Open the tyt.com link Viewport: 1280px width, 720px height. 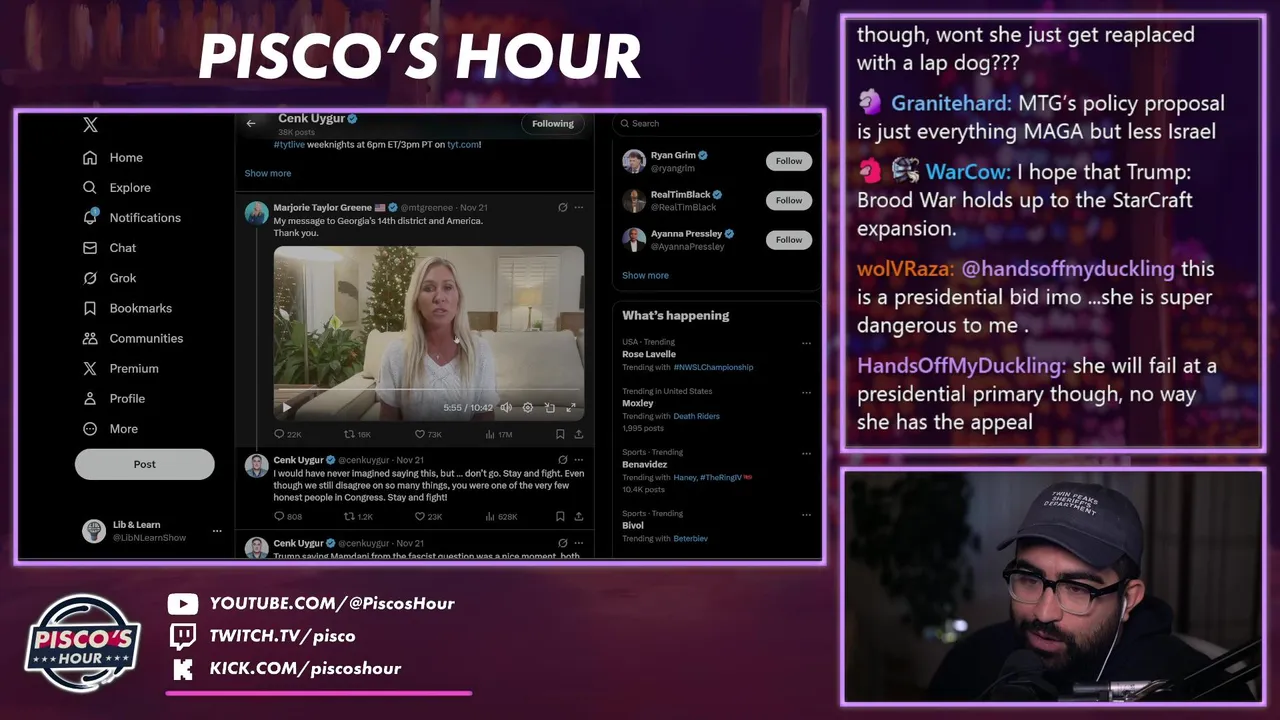pos(463,144)
